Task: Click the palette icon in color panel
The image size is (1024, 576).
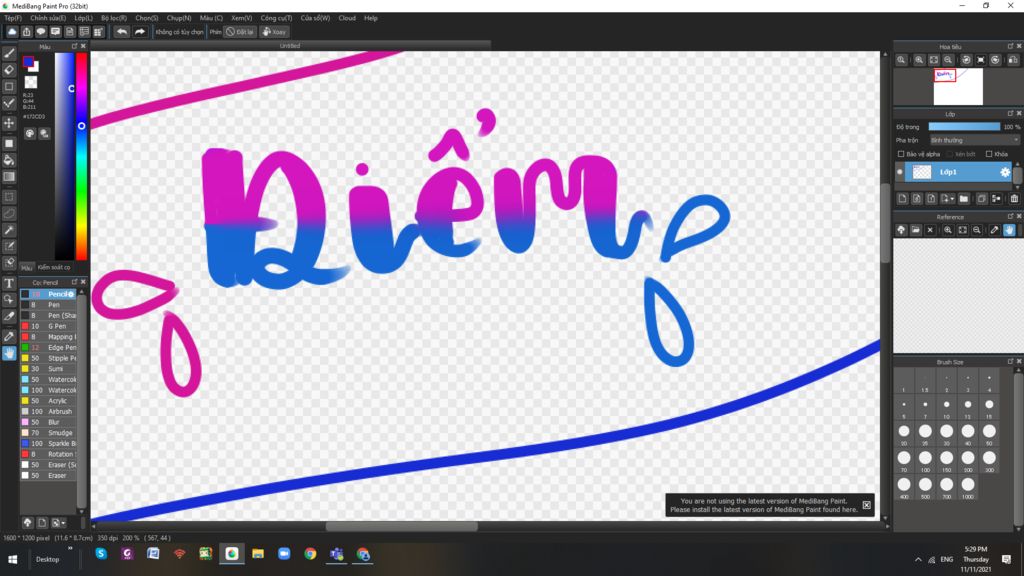Action: point(30,133)
